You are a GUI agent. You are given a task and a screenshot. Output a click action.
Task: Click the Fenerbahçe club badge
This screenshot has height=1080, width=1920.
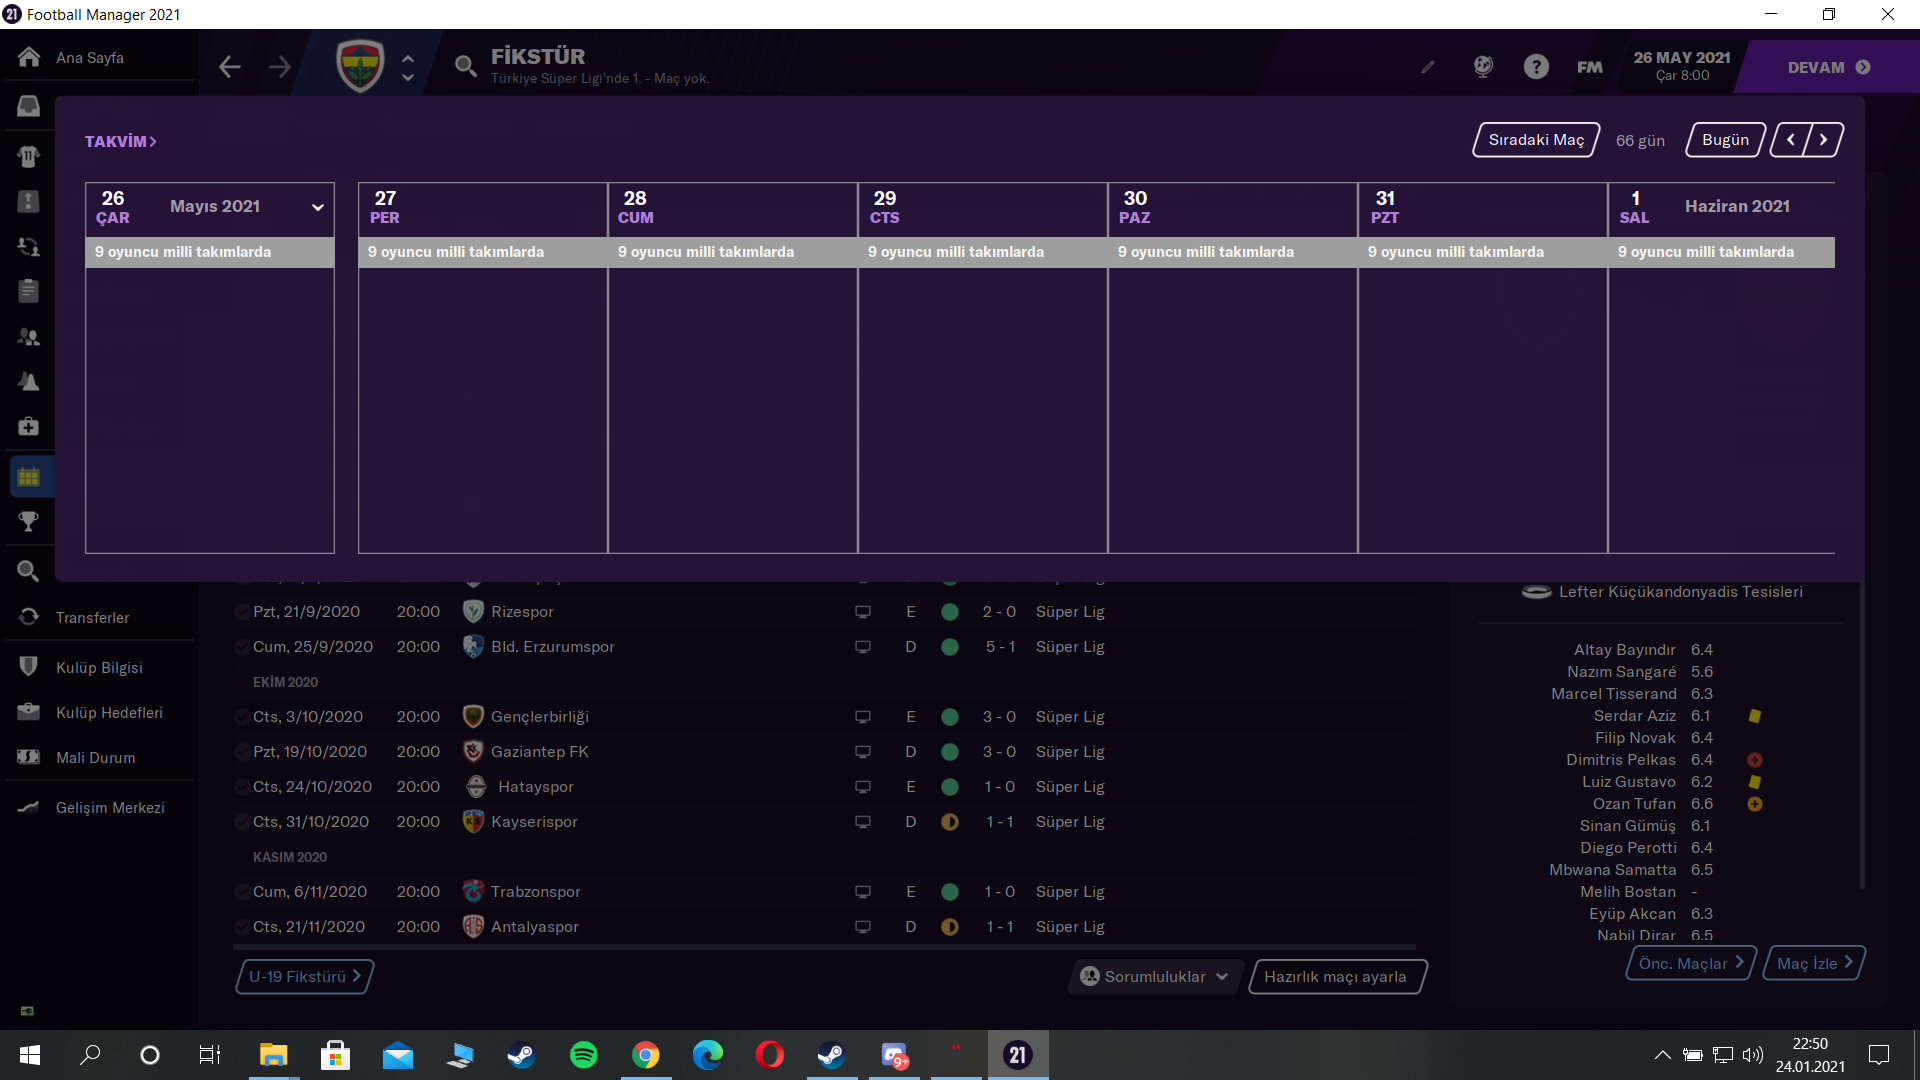click(360, 66)
